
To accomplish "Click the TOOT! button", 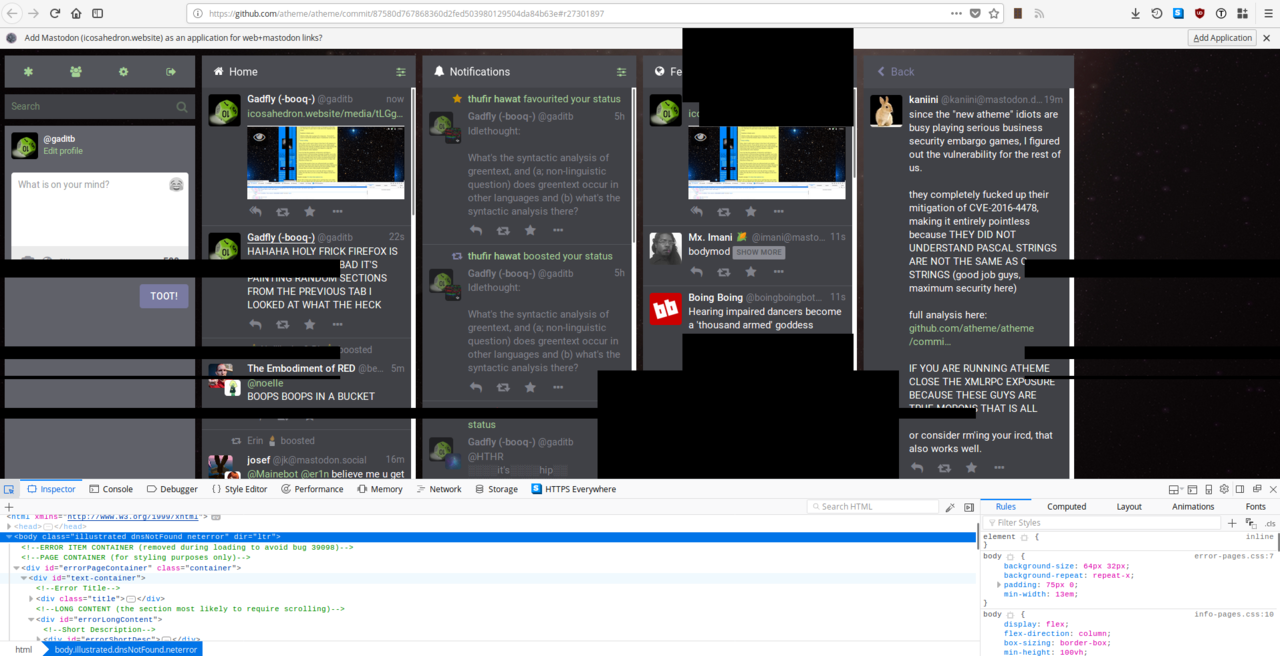I will coord(164,296).
